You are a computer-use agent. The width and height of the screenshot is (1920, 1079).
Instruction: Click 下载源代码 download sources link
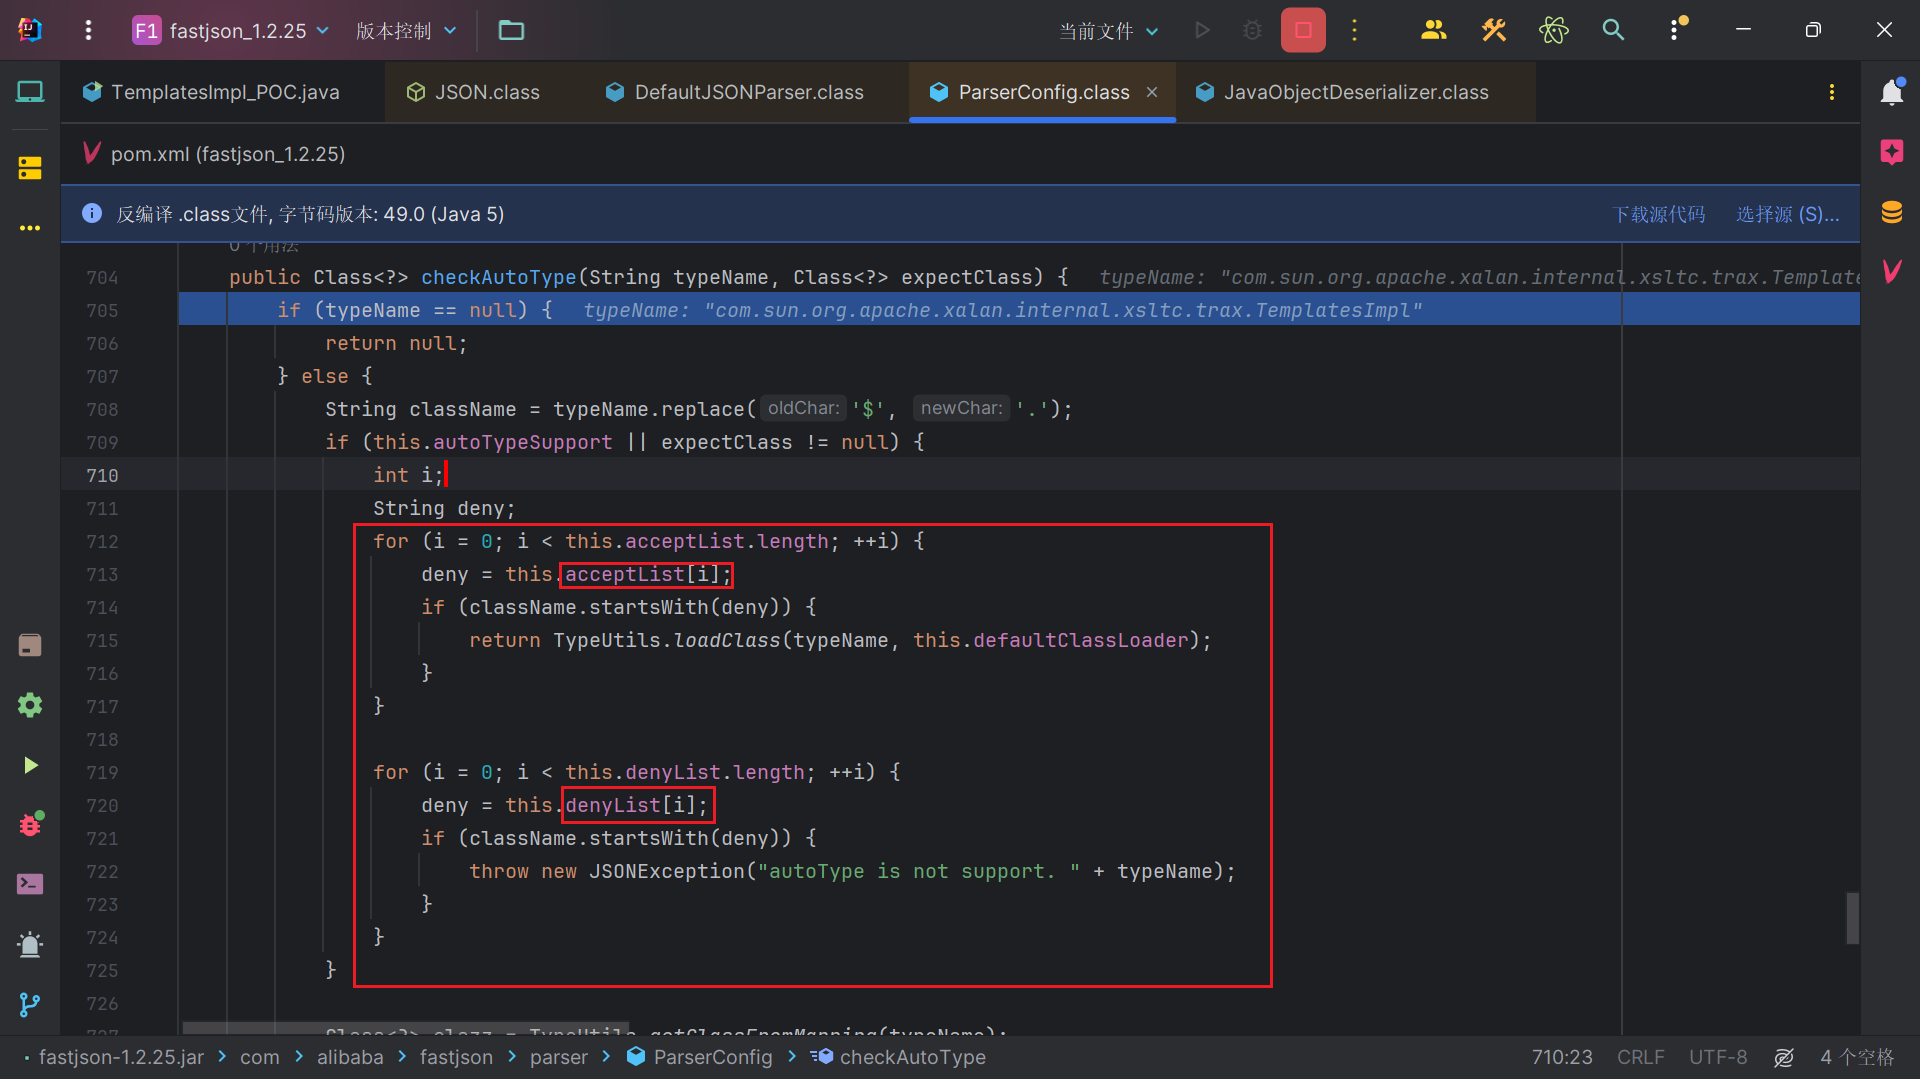point(1659,214)
